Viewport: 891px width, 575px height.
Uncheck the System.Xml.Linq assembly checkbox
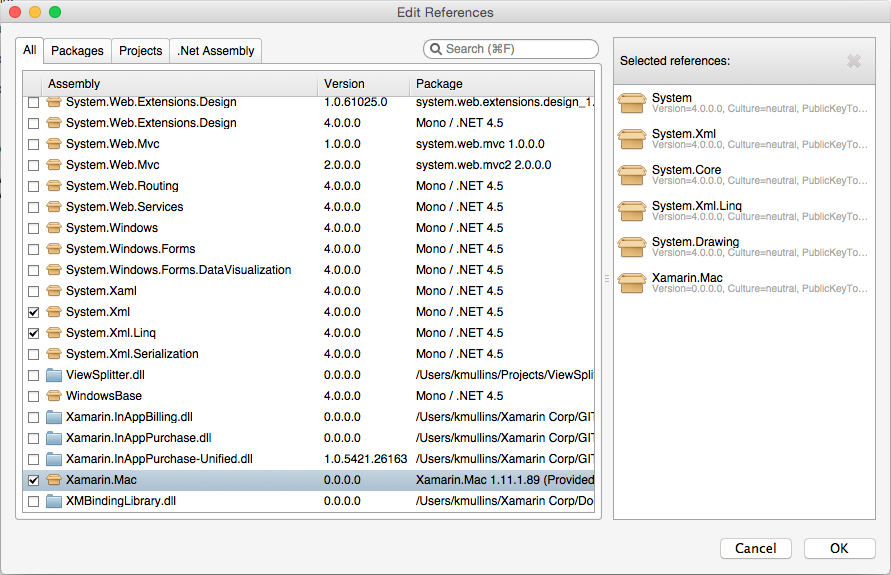(x=34, y=333)
